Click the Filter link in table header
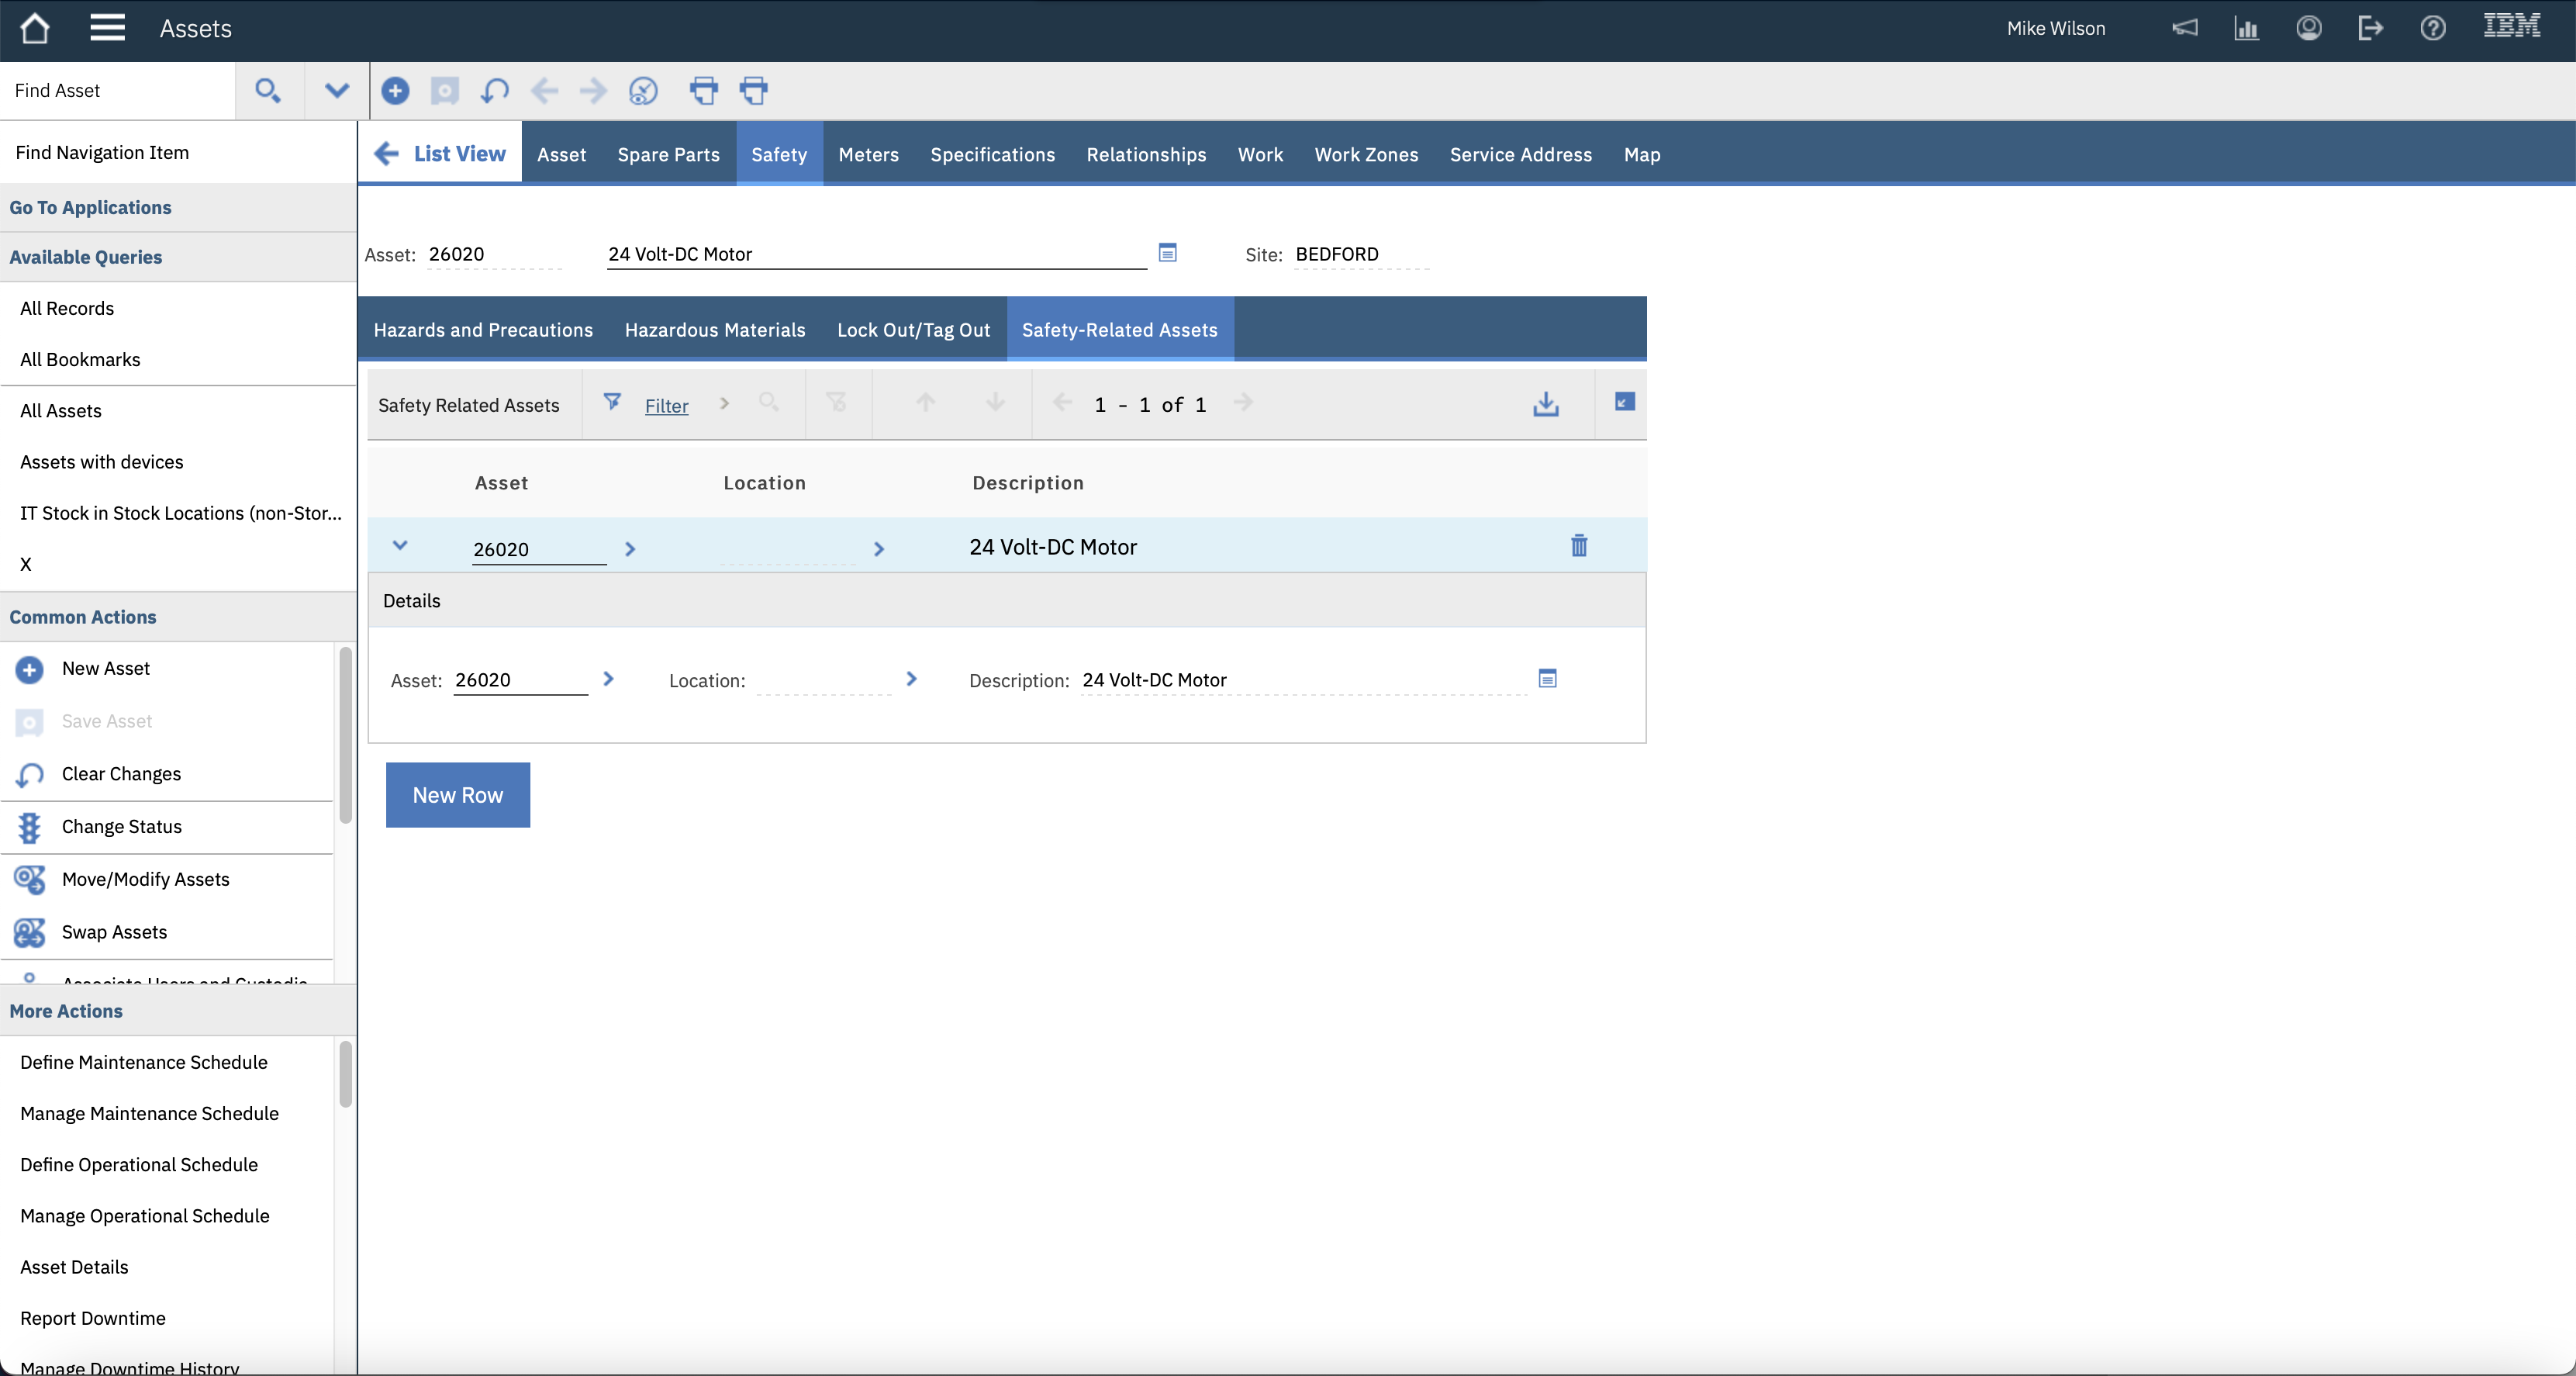 [666, 406]
